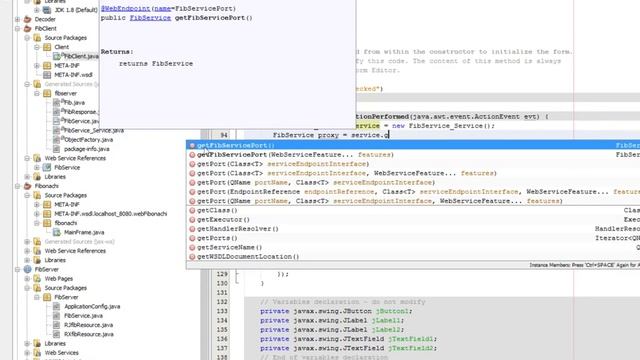This screenshot has height=360, width=640.
Task: Open the 'name' attribute link in Javadoc popup
Action: [162, 8]
